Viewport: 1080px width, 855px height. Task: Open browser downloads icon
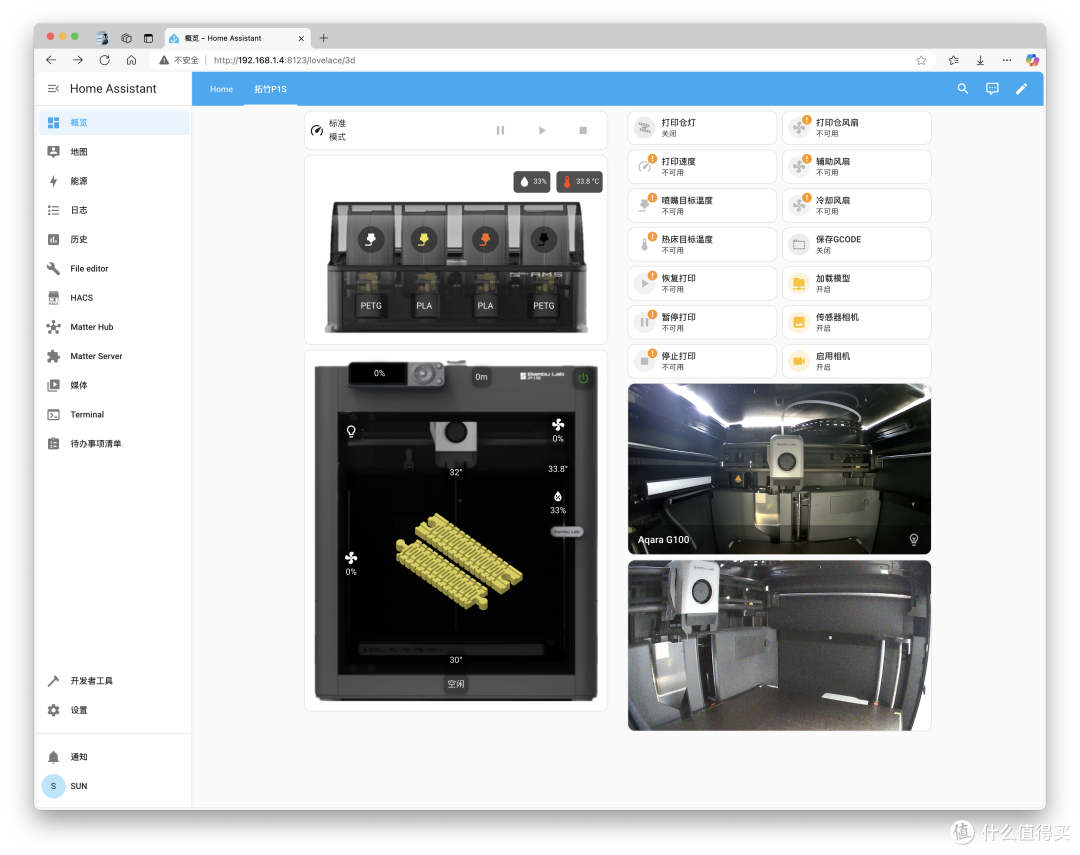click(x=980, y=60)
